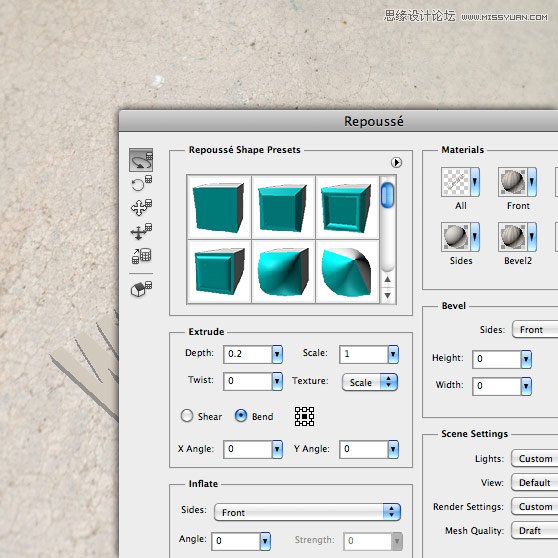
Task: Expand the Depth value dropdown arrow
Action: (x=277, y=354)
